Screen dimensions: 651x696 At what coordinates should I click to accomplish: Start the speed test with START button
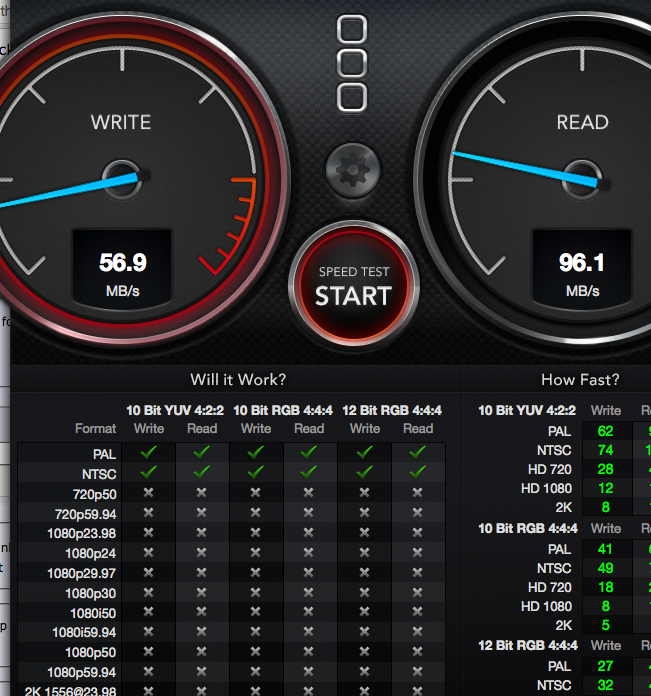click(354, 285)
